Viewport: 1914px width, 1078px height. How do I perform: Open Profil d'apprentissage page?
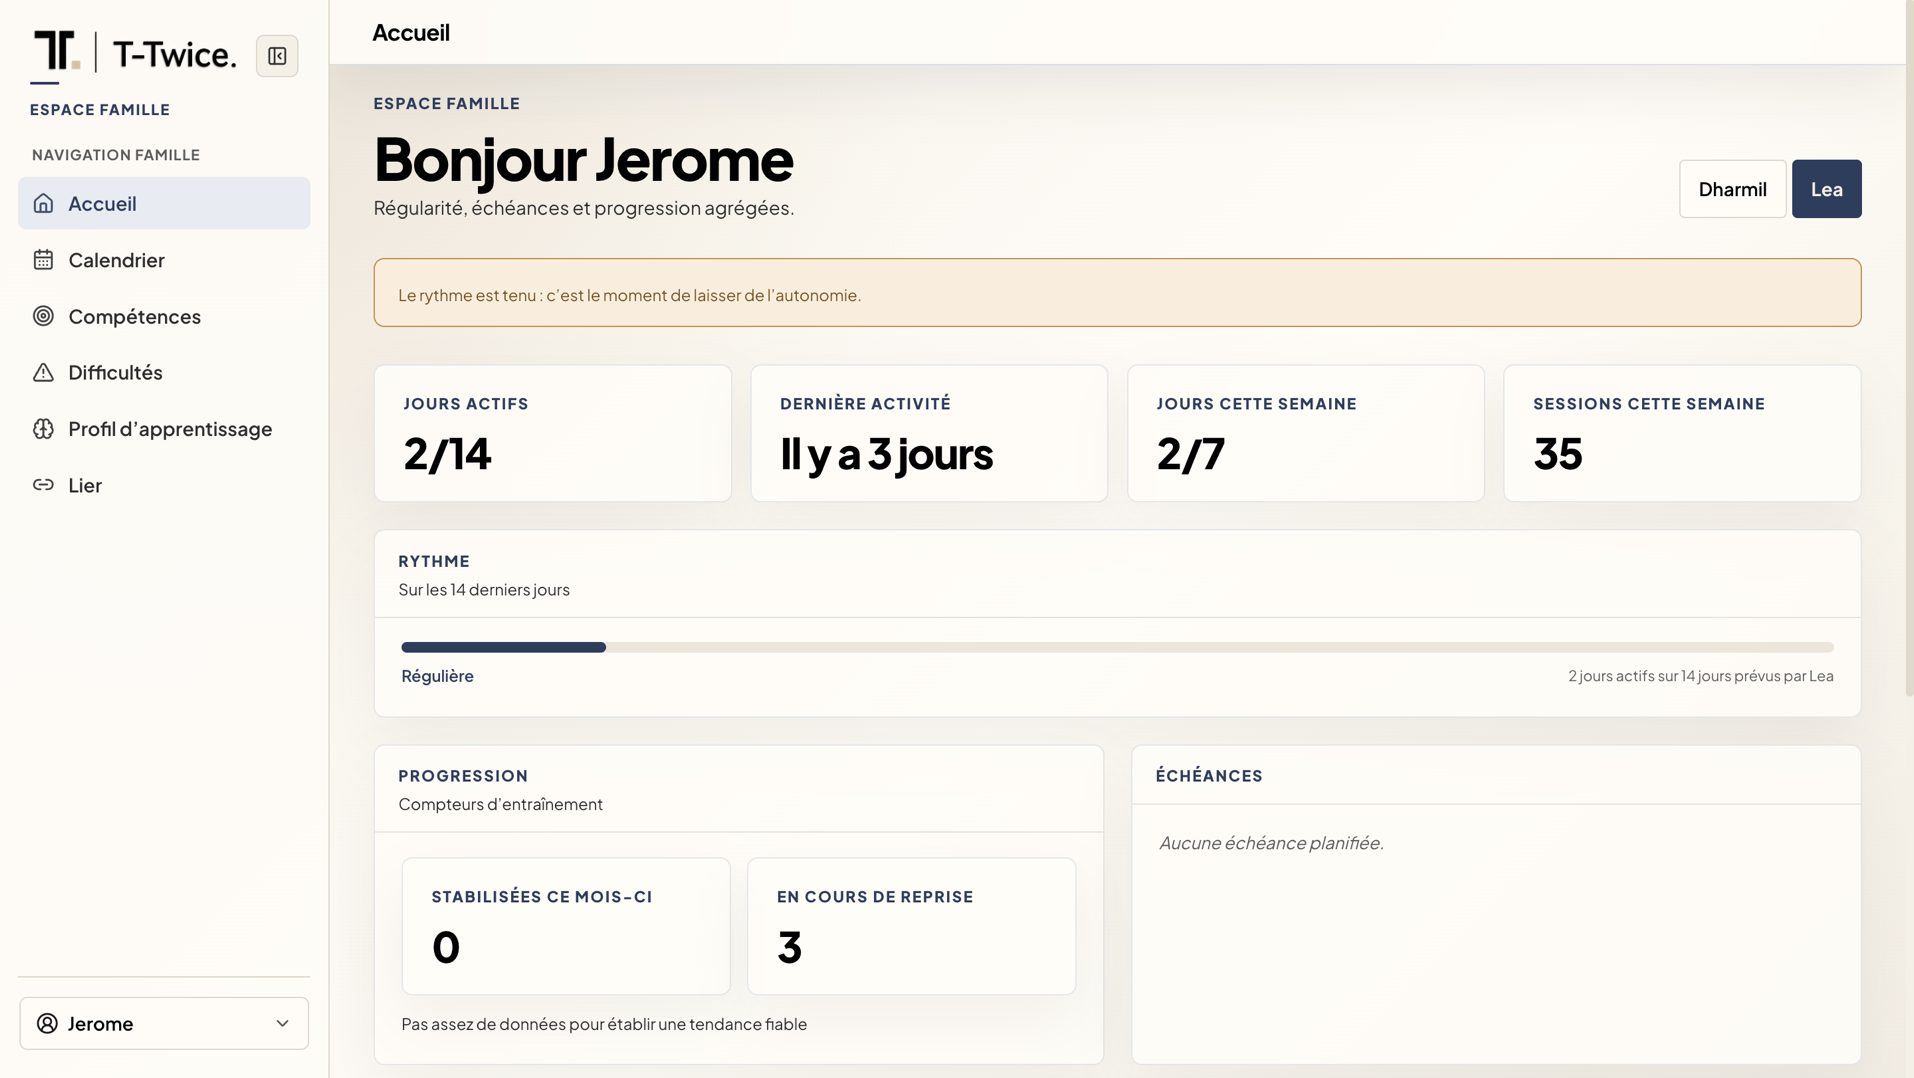click(164, 429)
